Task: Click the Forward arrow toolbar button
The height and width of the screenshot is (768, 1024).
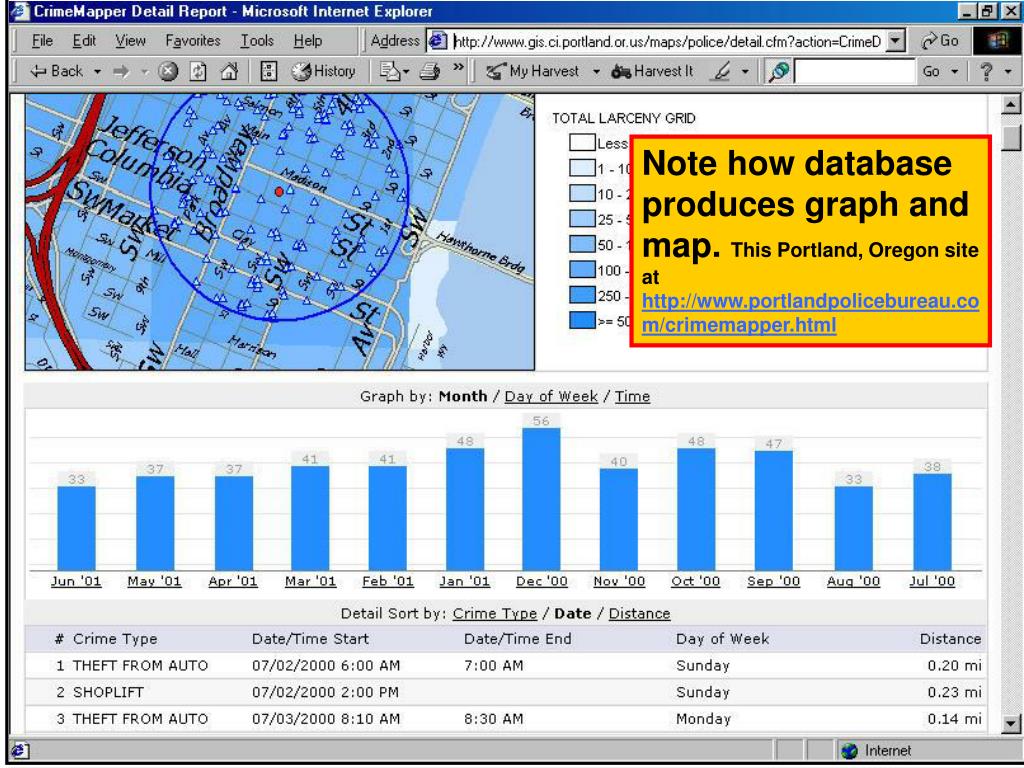Action: [121, 71]
